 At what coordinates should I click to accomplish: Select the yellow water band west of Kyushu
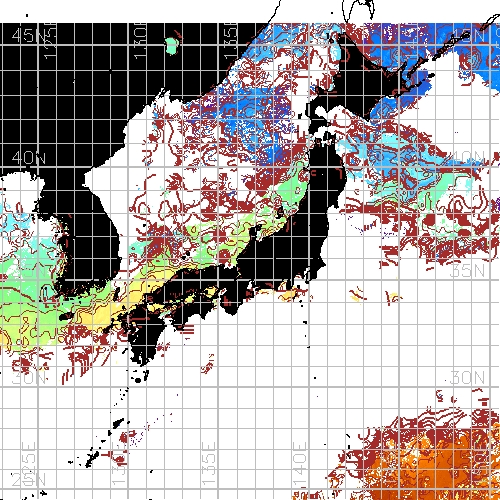(x=100, y=313)
